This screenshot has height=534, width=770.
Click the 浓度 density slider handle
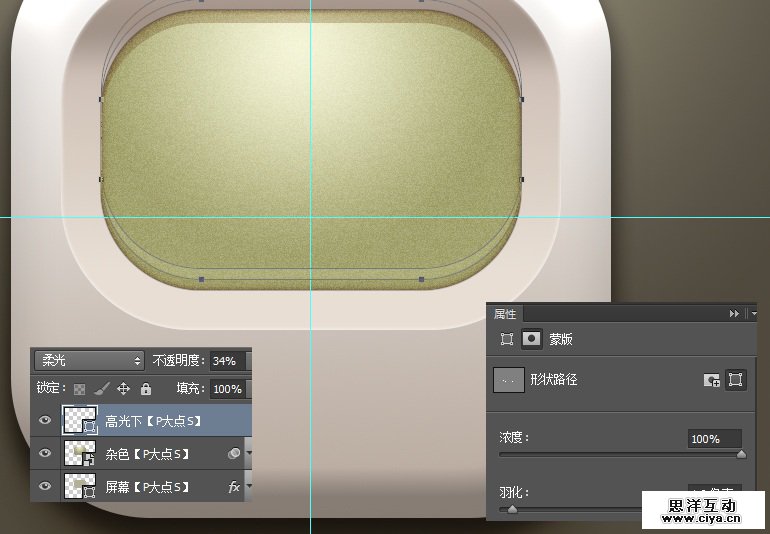tap(741, 454)
